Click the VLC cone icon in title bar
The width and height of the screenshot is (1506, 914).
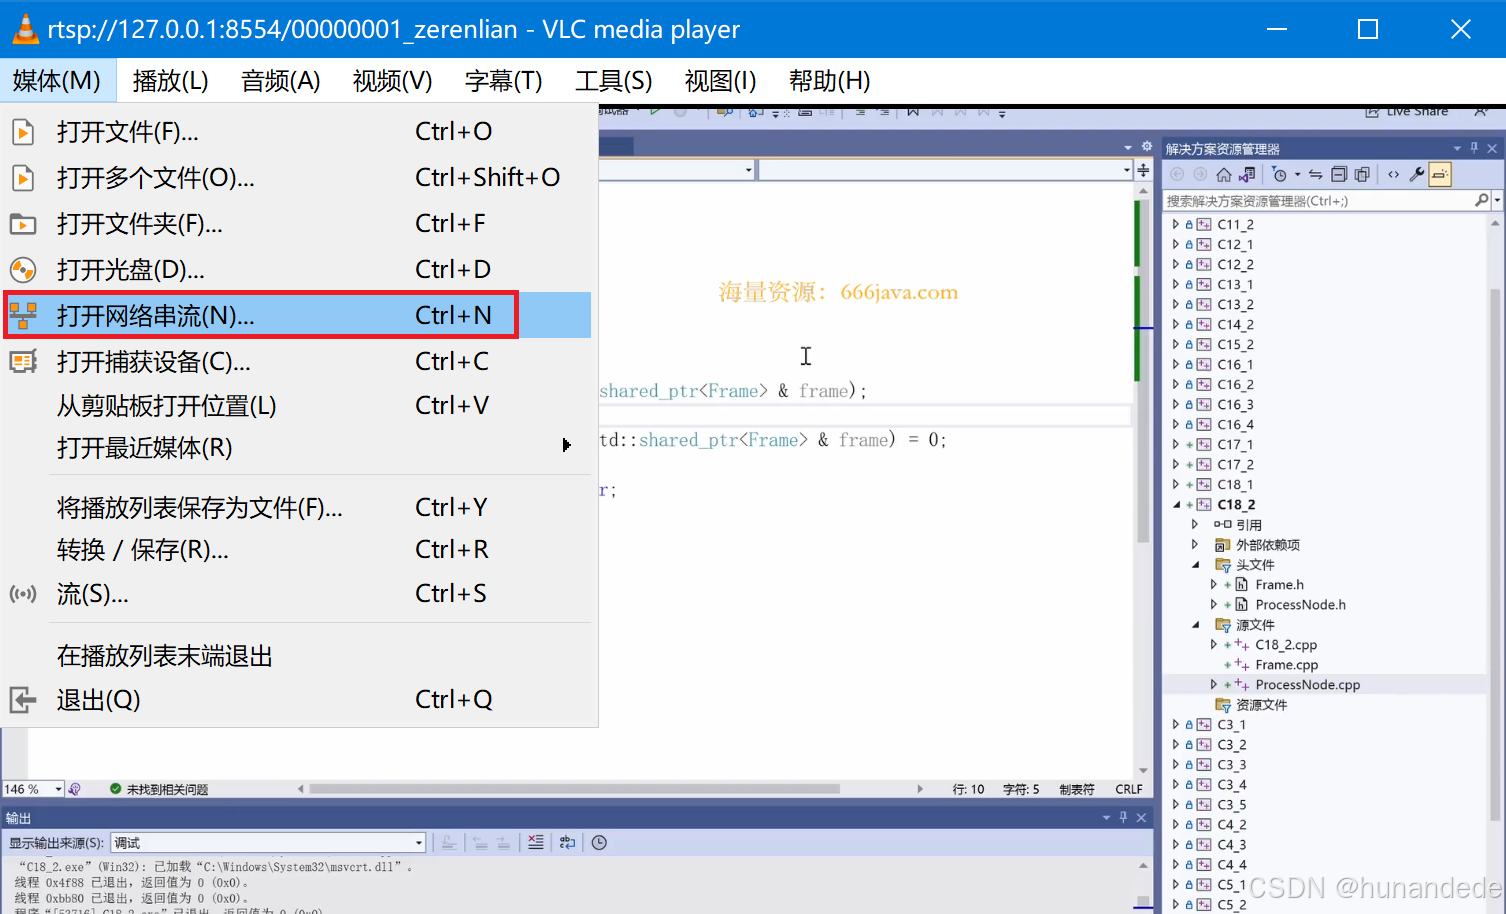25,29
